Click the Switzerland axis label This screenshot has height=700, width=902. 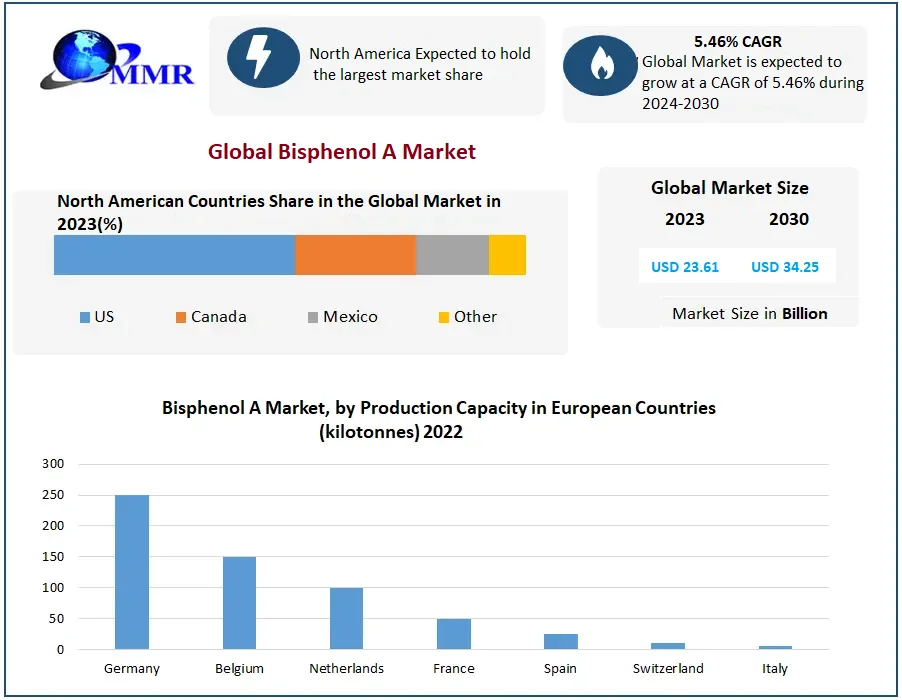point(668,668)
